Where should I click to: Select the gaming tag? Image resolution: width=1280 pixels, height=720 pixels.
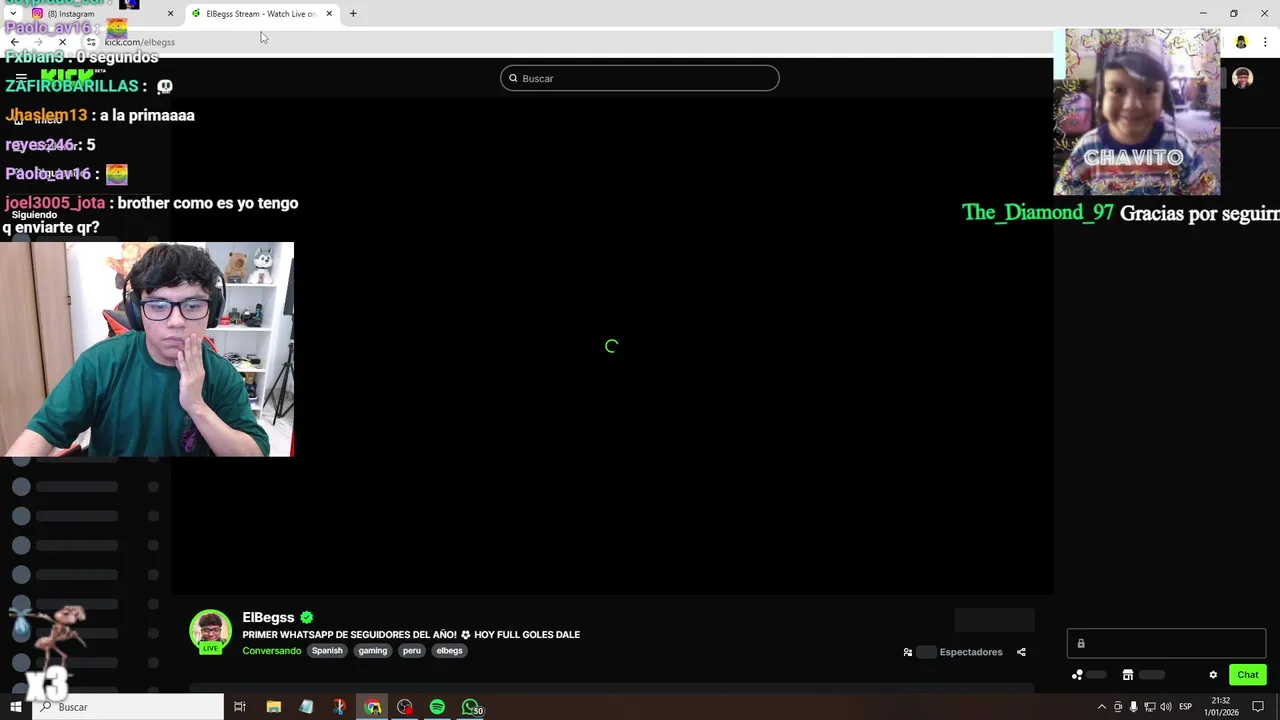(373, 651)
